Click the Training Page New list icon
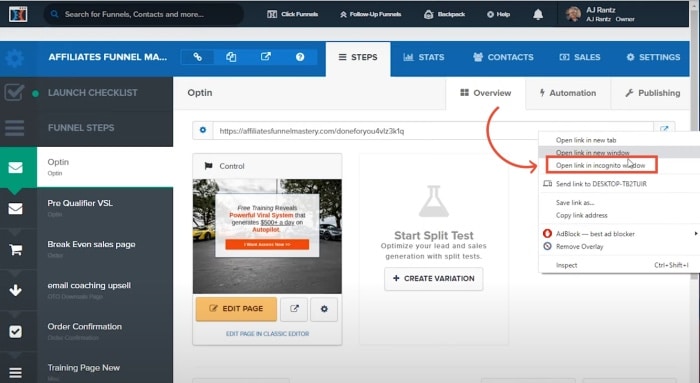The height and width of the screenshot is (383, 700). click(16, 373)
